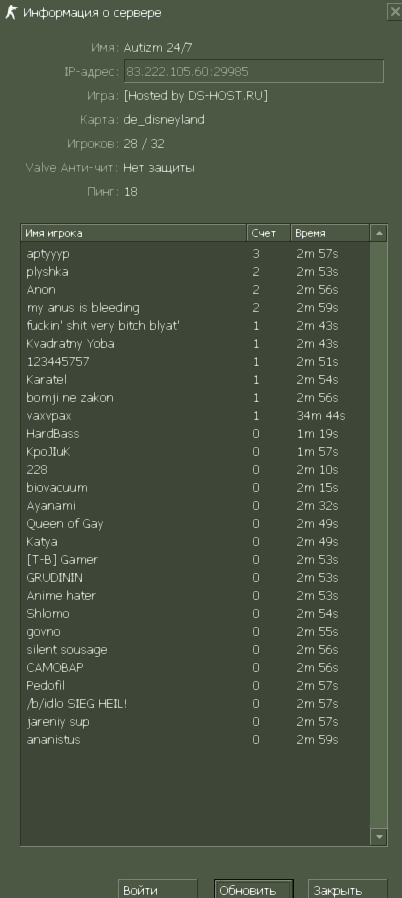Select player HardBass in the list
This screenshot has width=402, height=898.
[195, 434]
